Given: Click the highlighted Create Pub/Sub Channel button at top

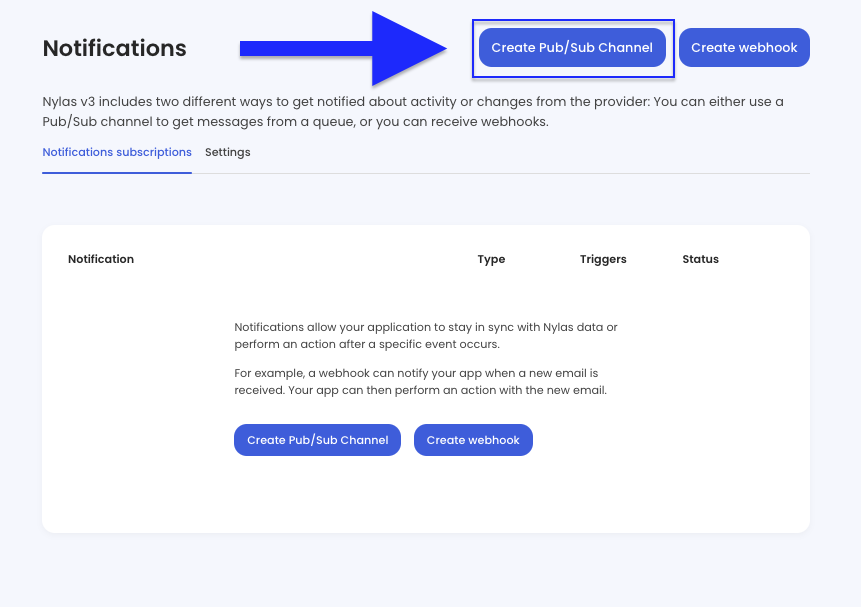Looking at the screenshot, I should [572, 48].
